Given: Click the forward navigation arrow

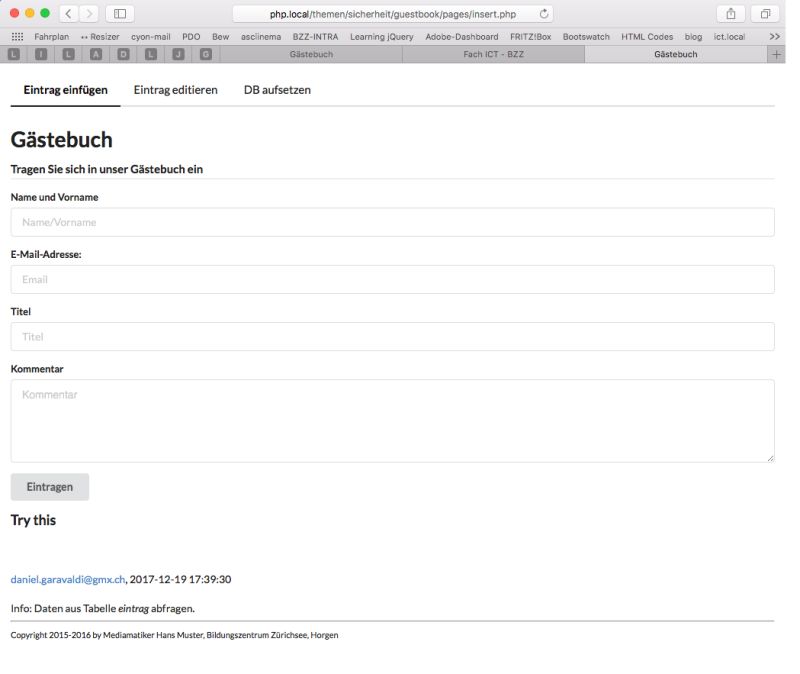Looking at the screenshot, I should coord(89,15).
